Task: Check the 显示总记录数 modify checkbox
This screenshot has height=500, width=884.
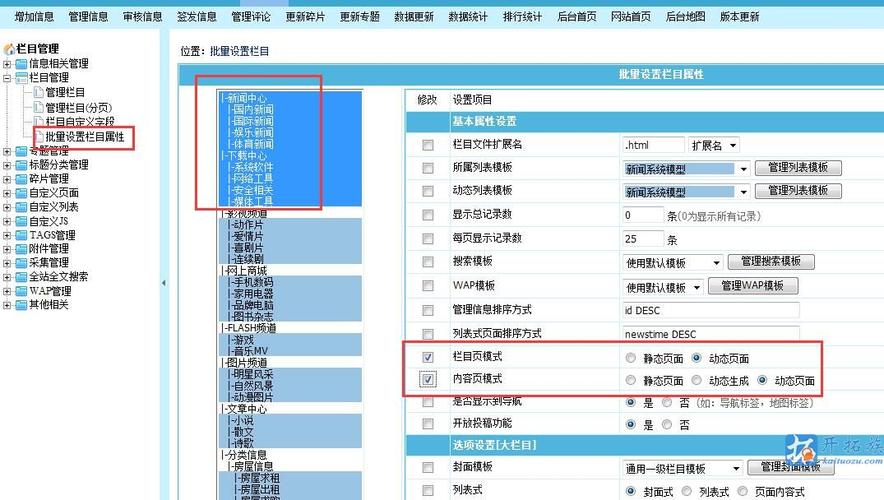Action: 428,215
